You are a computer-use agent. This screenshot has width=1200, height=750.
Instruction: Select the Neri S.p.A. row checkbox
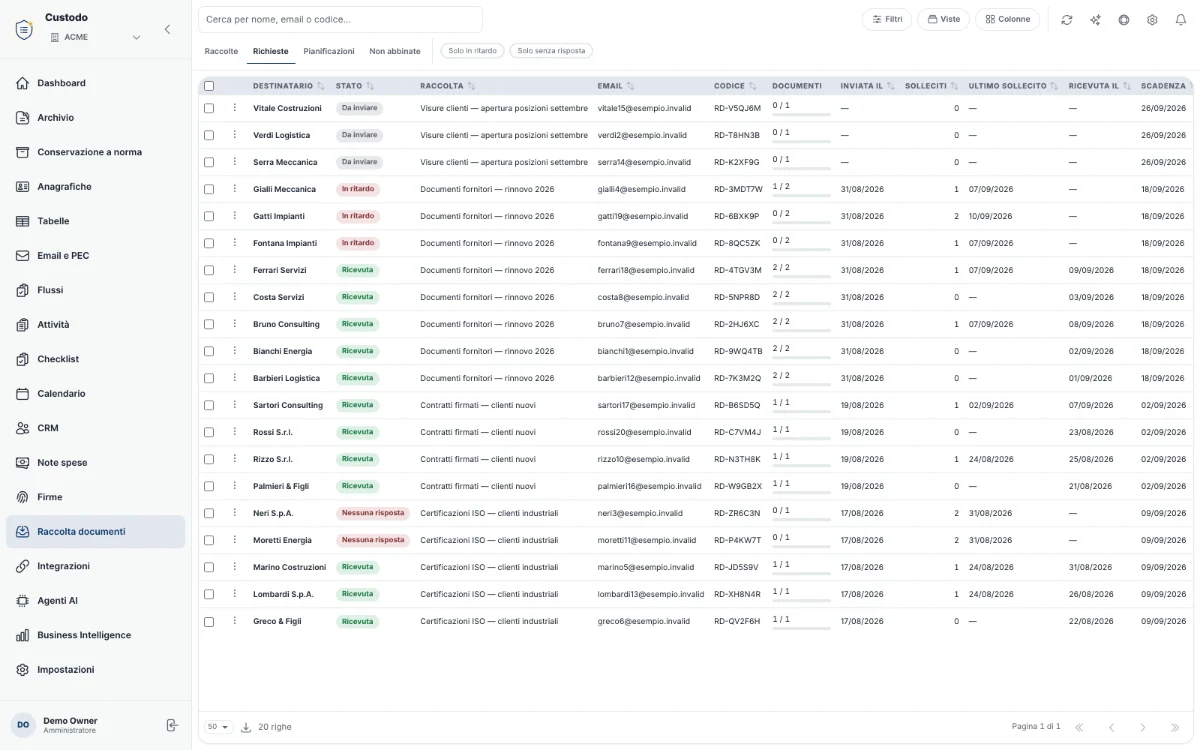(209, 513)
